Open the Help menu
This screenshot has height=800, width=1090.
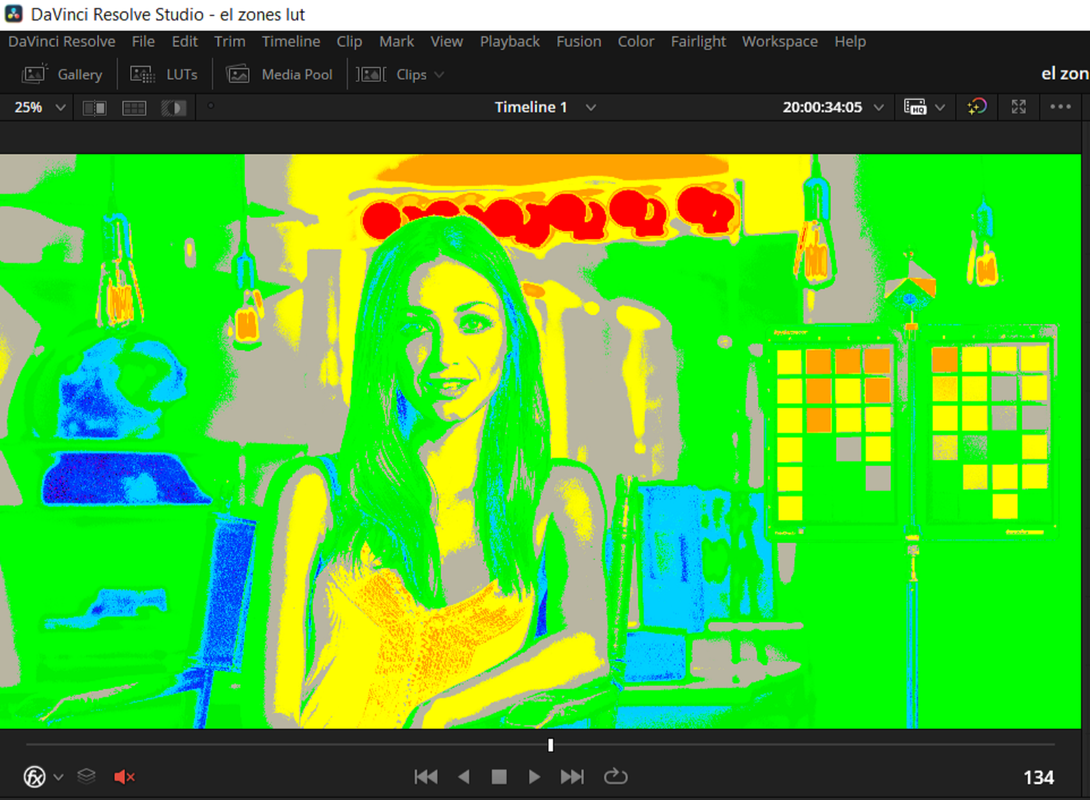850,42
